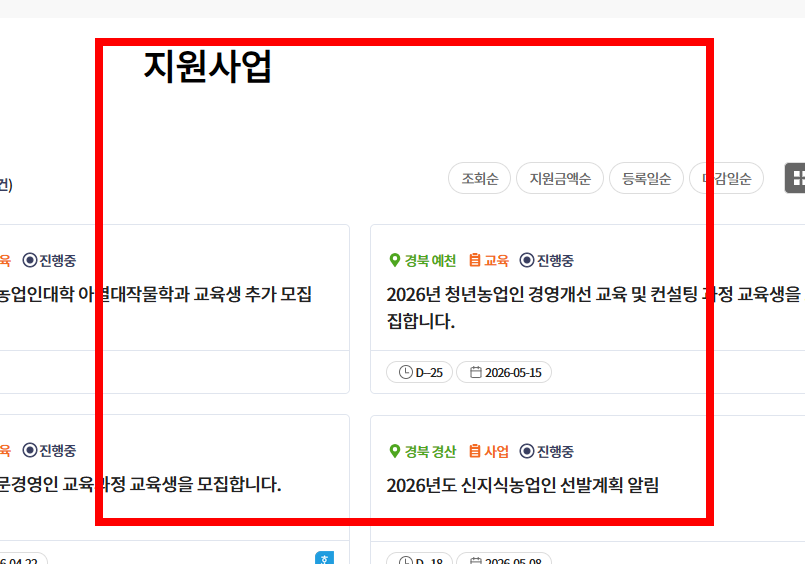Open the 2026년 청년농업인 경영개선 교육 post

[x=596, y=307]
